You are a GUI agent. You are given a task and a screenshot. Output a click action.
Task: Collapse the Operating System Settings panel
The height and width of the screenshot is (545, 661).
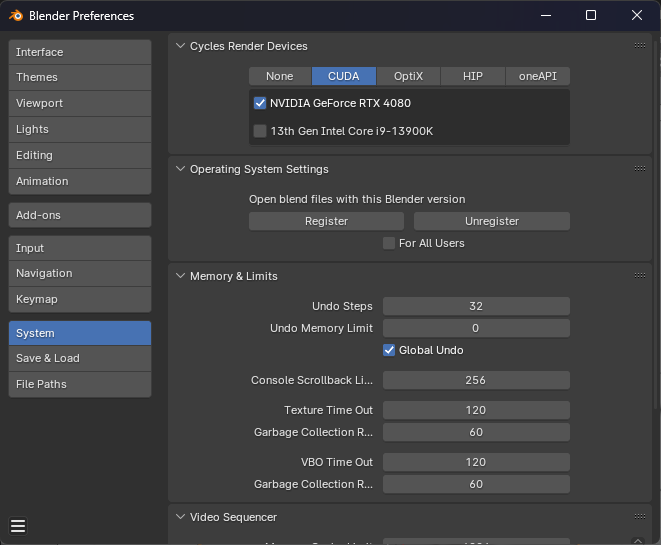tap(180, 169)
